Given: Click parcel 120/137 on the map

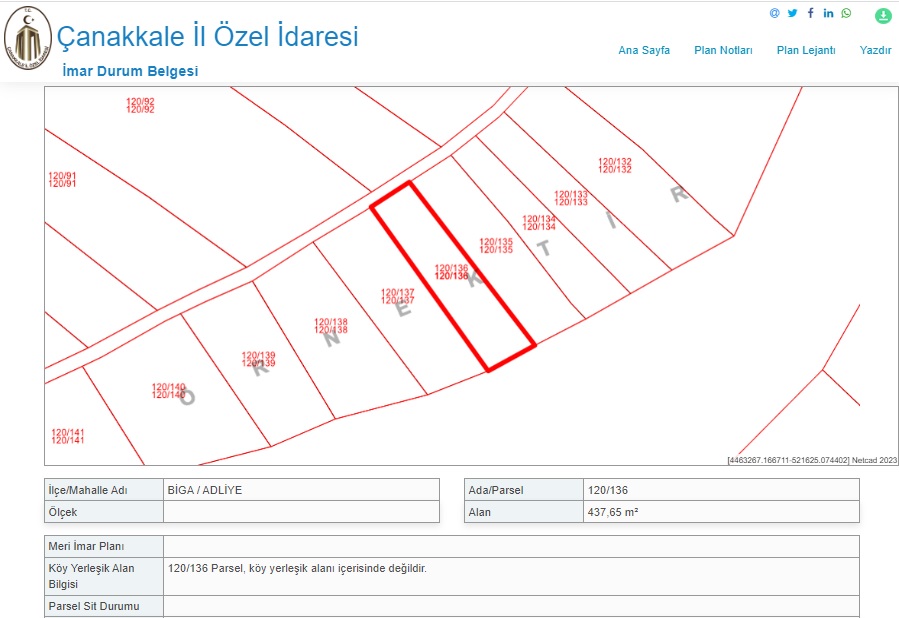Looking at the screenshot, I should [x=398, y=297].
